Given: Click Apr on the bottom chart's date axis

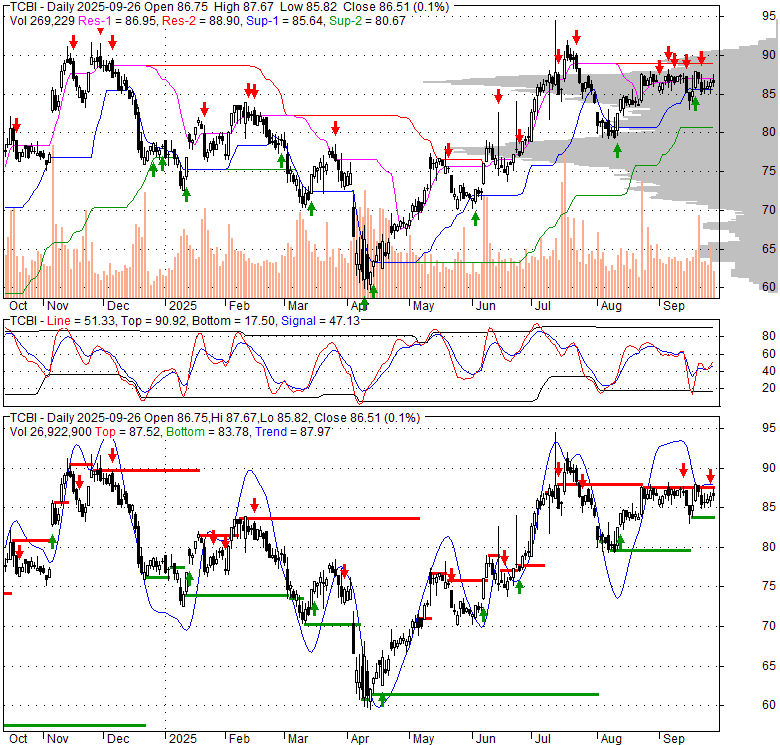Looking at the screenshot, I should (360, 739).
